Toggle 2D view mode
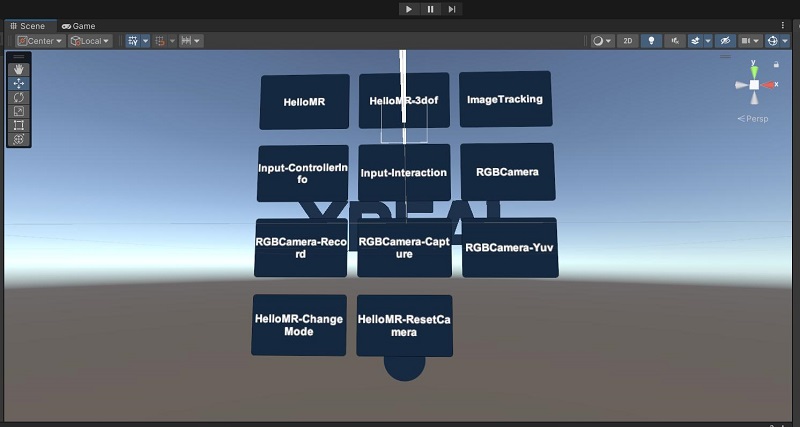 (628, 41)
